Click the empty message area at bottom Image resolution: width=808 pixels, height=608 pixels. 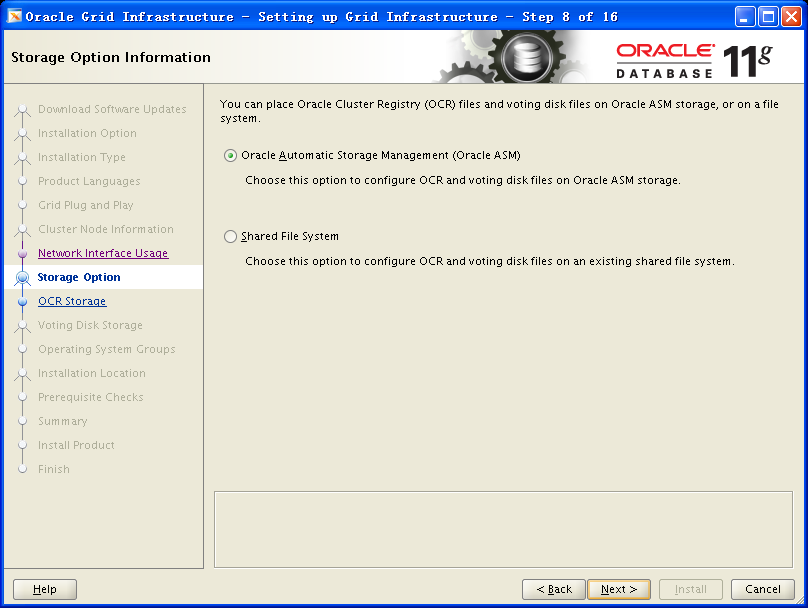pos(503,529)
